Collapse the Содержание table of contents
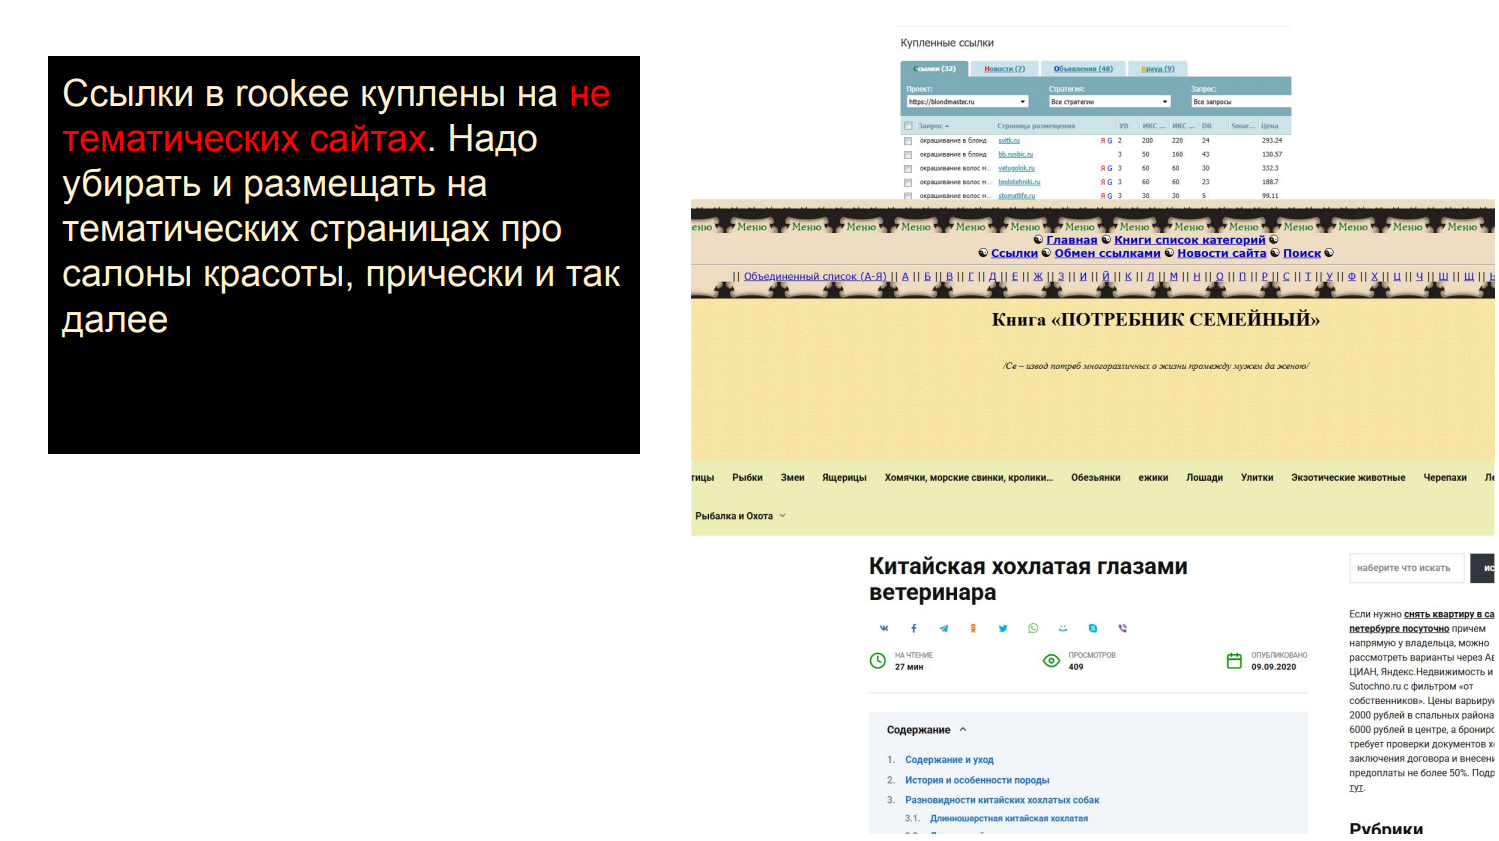The image size is (1499, 841). pyautogui.click(x=963, y=730)
